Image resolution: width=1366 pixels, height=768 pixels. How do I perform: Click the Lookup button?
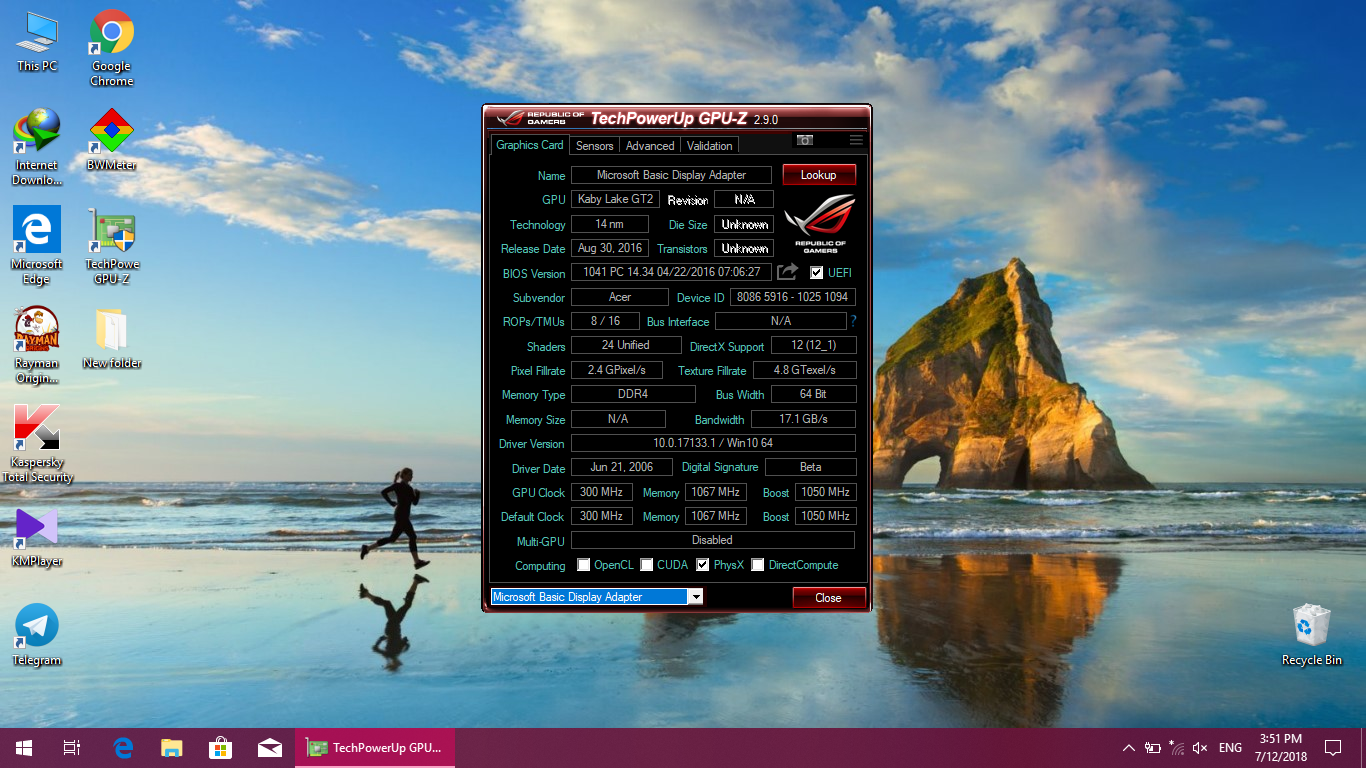point(819,175)
